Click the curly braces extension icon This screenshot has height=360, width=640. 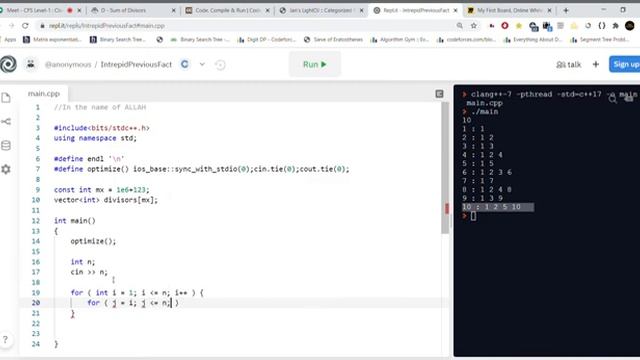tap(602, 26)
